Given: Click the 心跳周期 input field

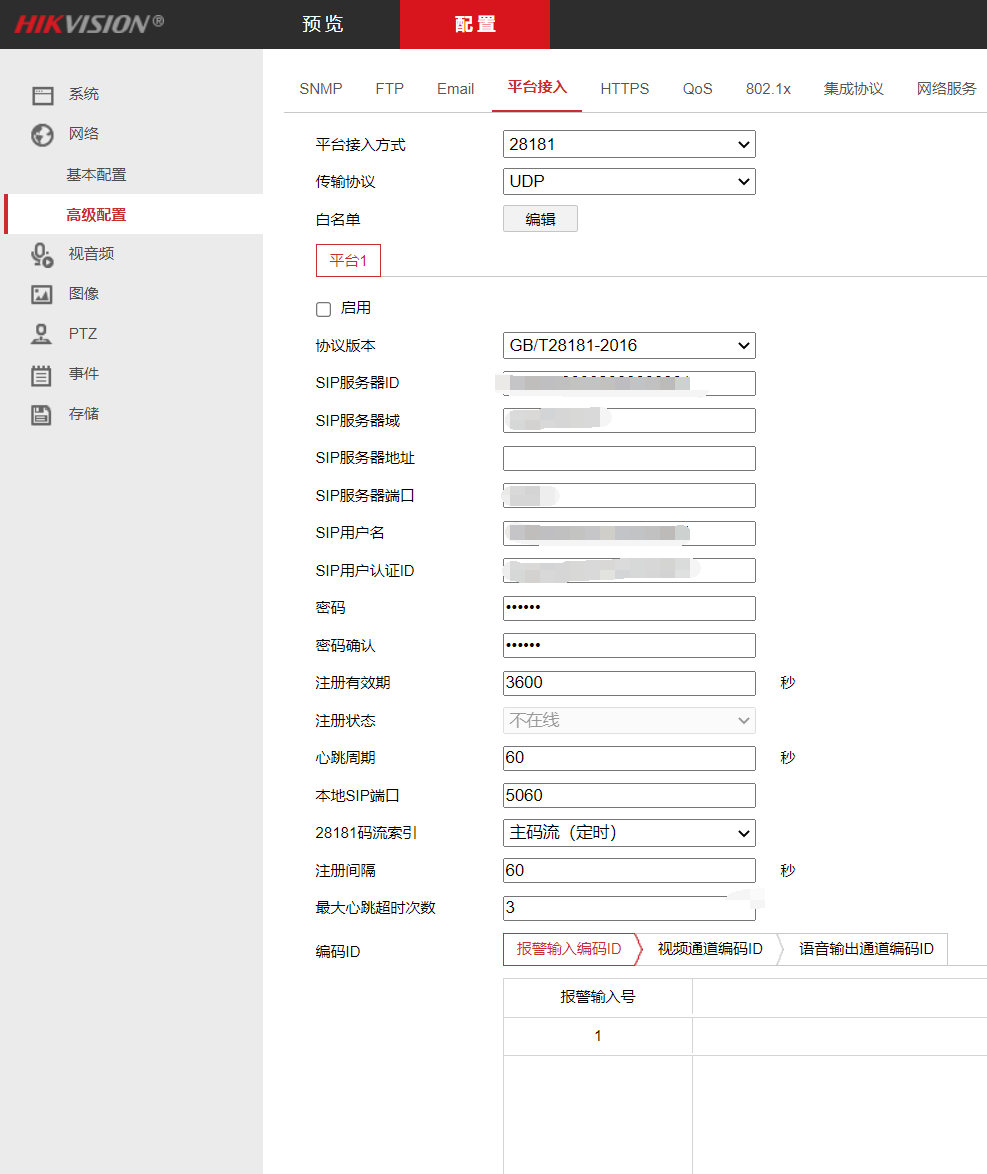Looking at the screenshot, I should [628, 758].
